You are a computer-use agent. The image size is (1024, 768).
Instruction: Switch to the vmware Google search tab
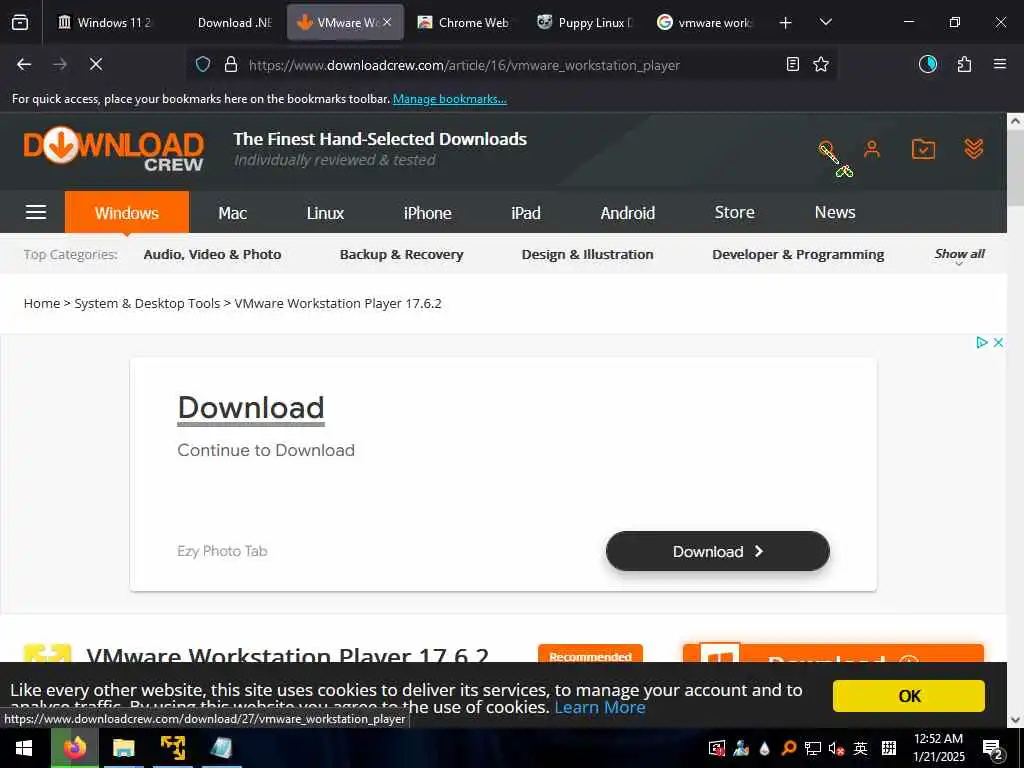pyautogui.click(x=705, y=22)
